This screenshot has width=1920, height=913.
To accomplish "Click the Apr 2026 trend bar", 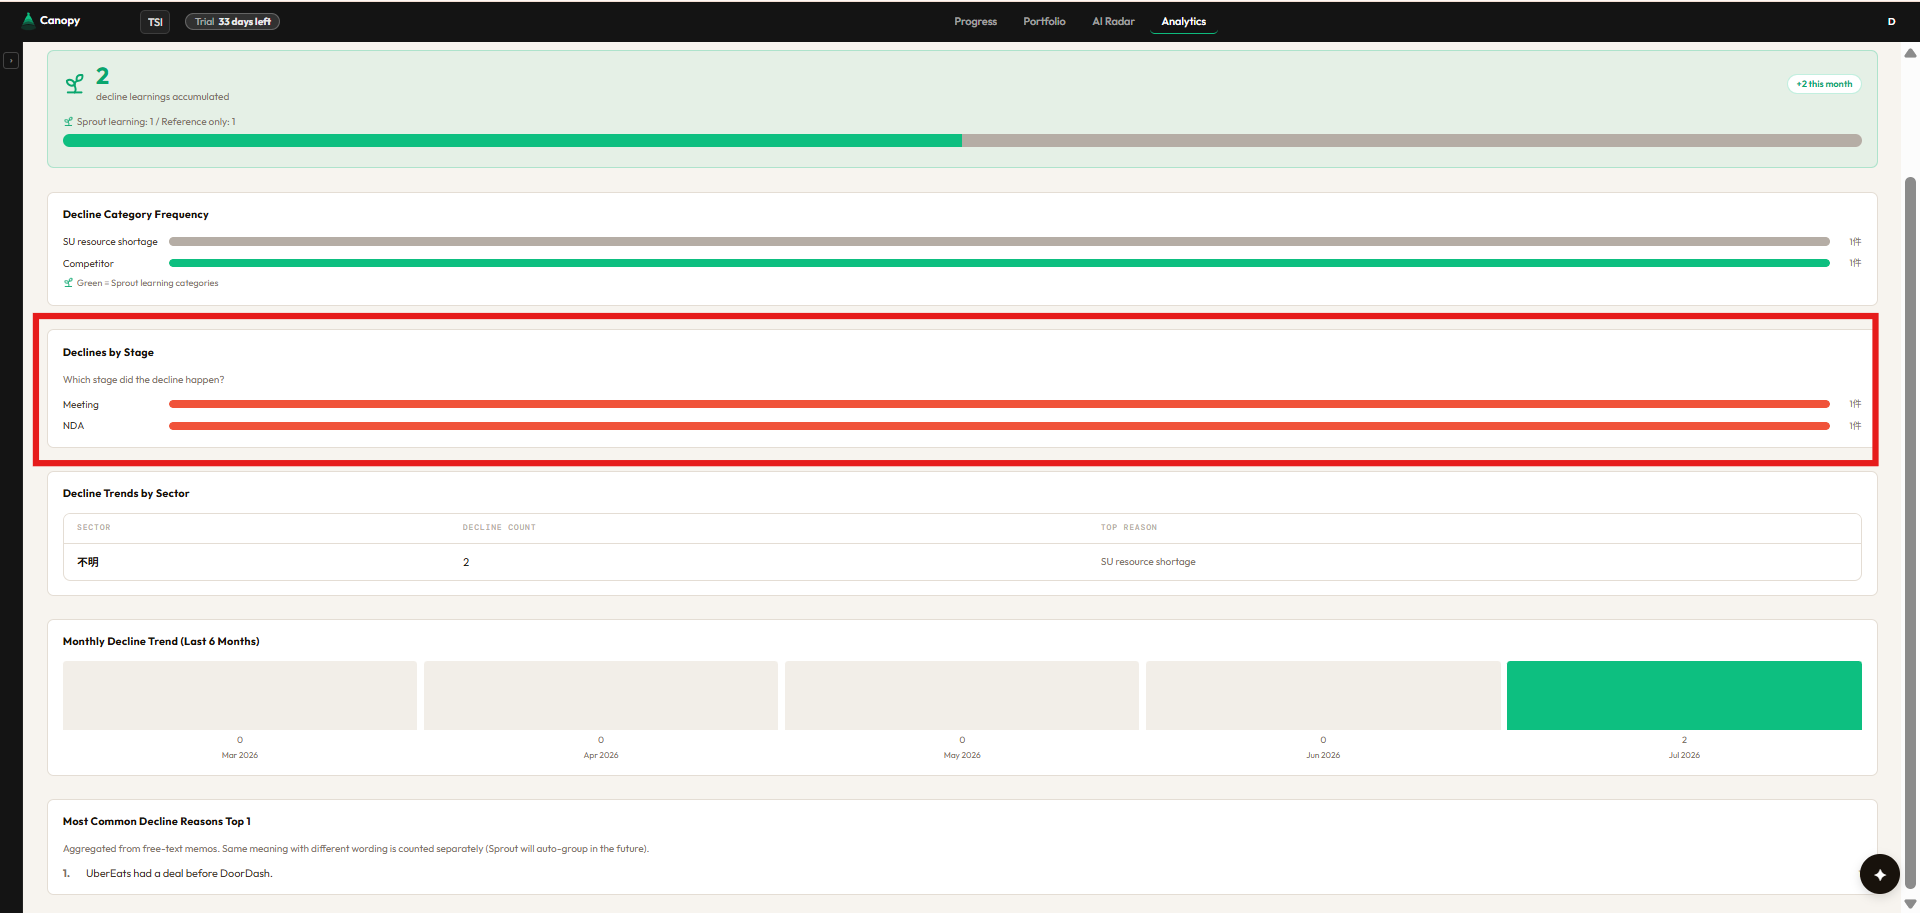I will [601, 695].
